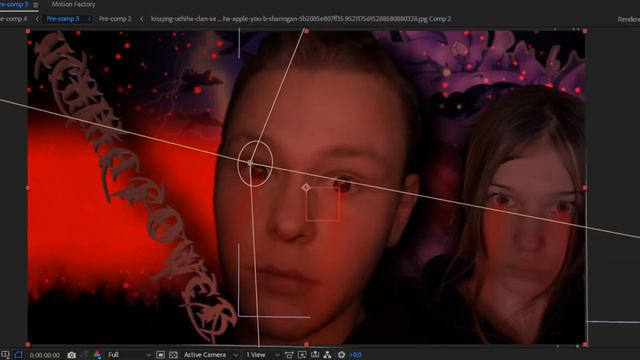Image resolution: width=640 pixels, height=360 pixels.
Task: Click the Always Preview This View icon
Action: (5, 355)
